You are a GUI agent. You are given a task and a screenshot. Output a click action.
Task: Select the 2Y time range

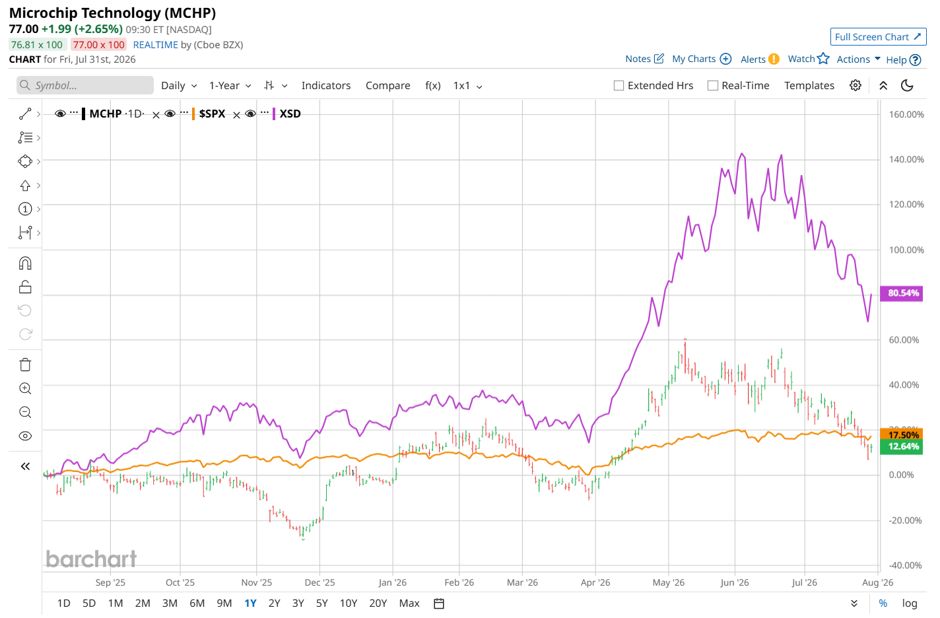274,604
